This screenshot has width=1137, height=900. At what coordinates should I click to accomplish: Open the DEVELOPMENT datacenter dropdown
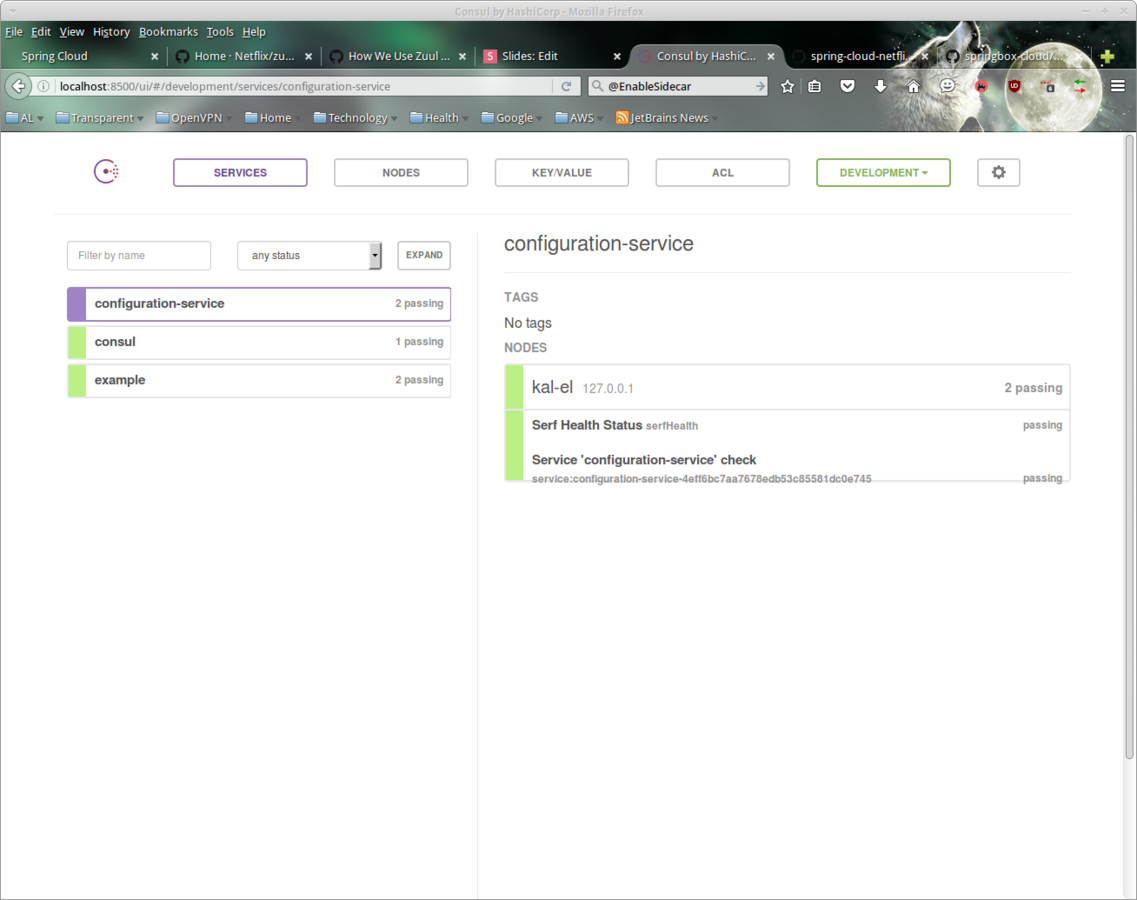coord(883,173)
